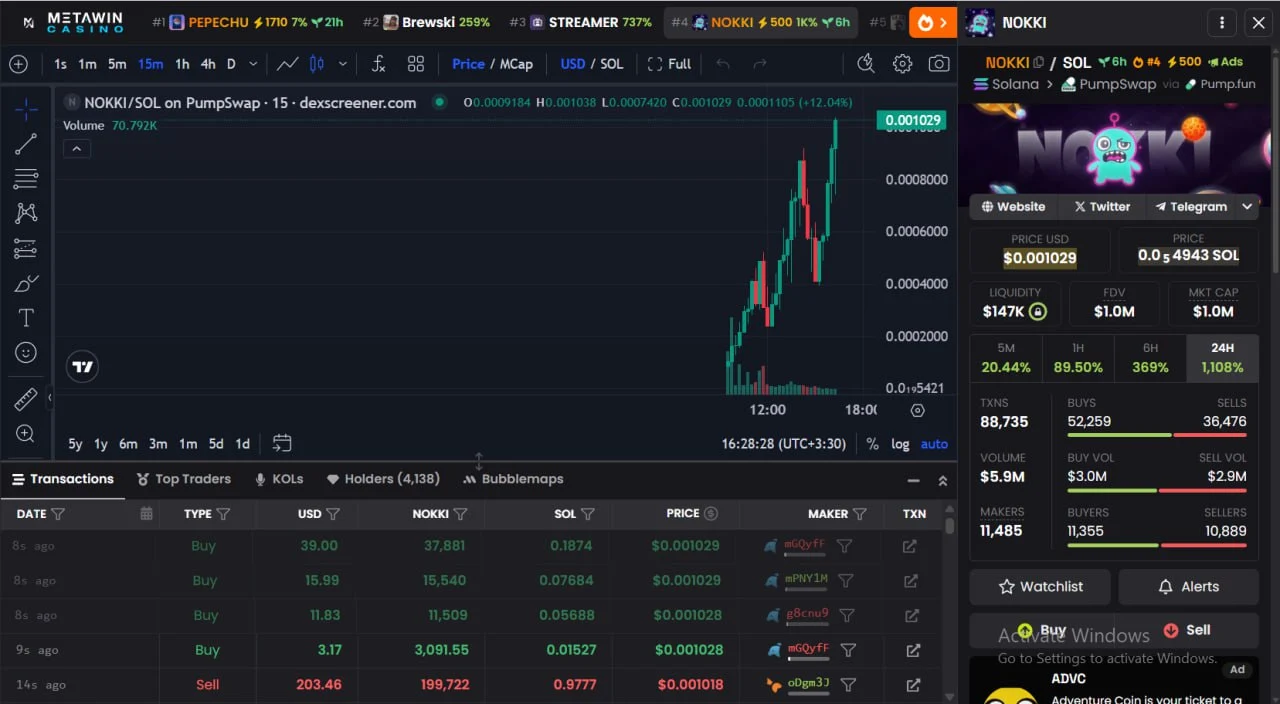Open the NOKKI Website link
Viewport: 1280px width, 704px height.
pyautogui.click(x=1013, y=207)
